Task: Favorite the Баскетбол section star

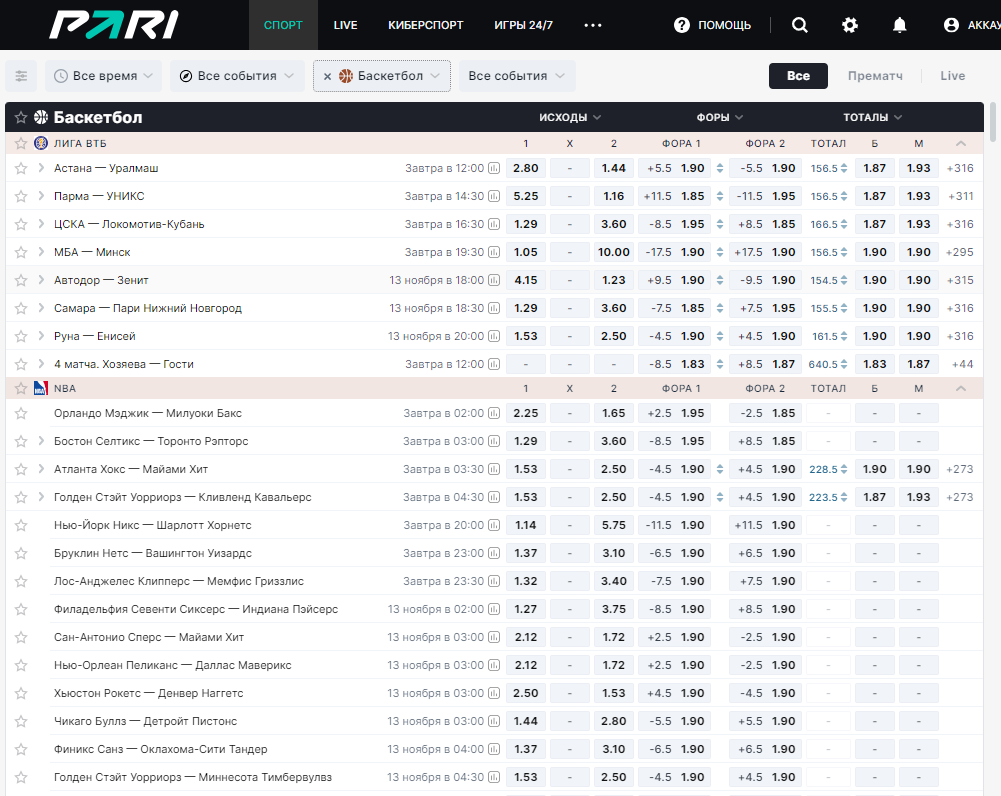Action: click(x=21, y=117)
